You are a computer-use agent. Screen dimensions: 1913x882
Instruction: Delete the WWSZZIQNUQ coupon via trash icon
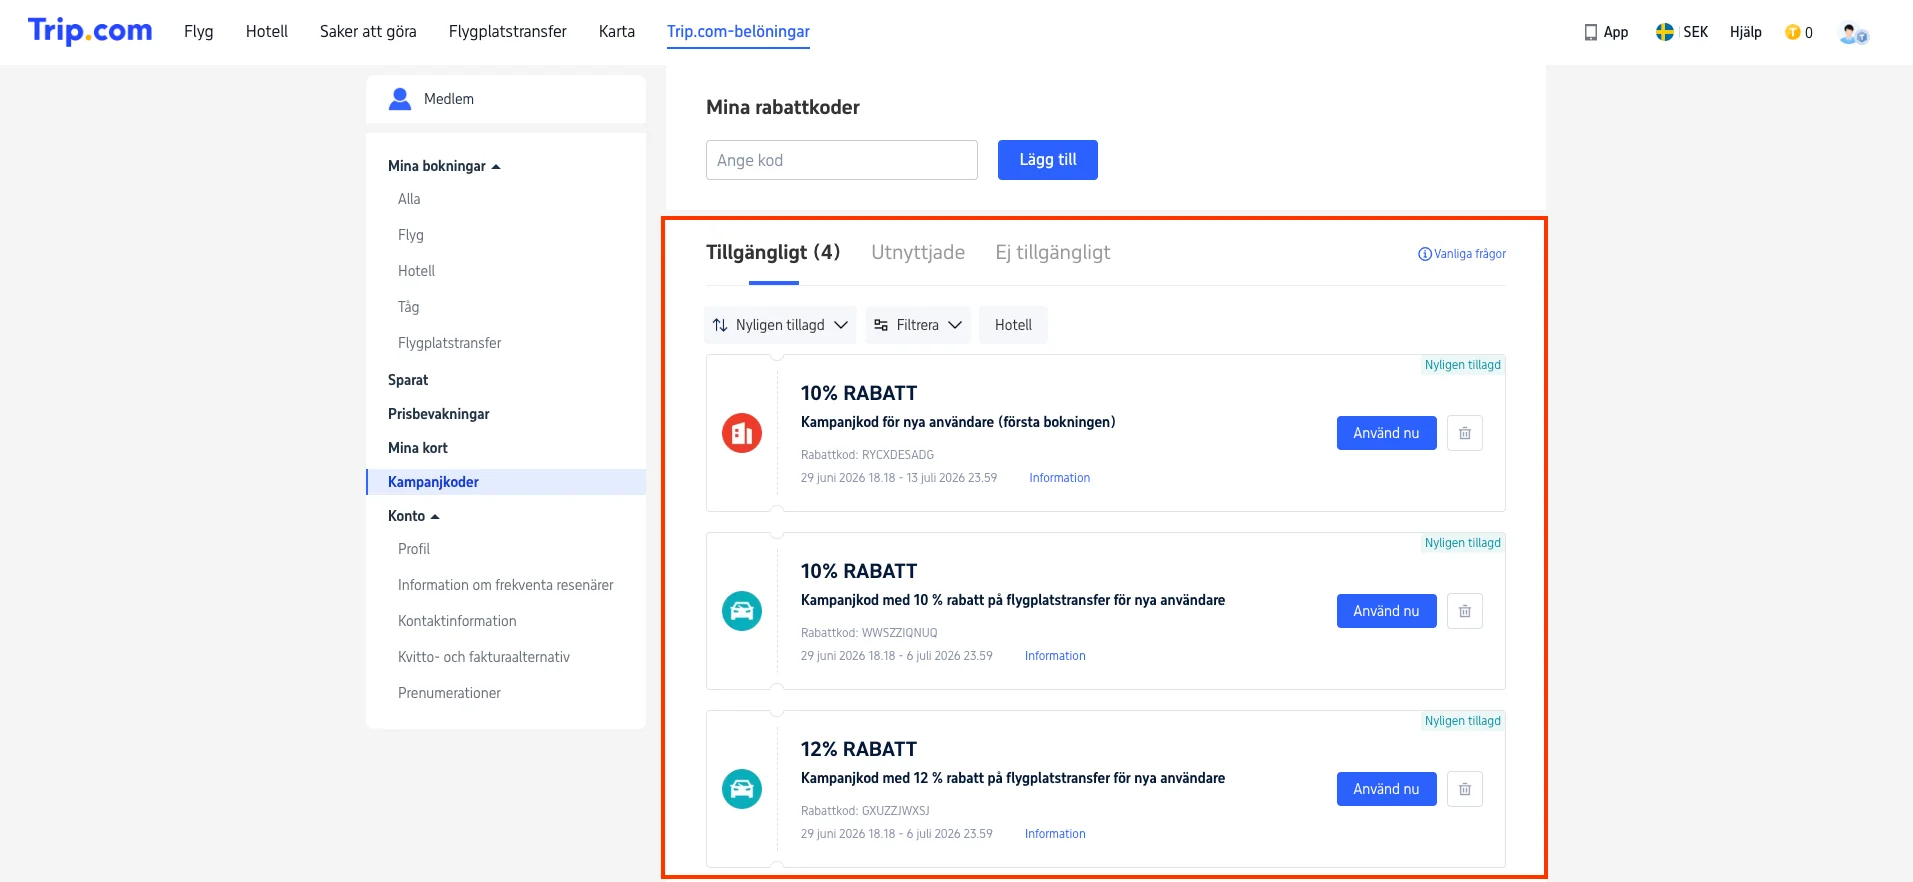(1465, 611)
